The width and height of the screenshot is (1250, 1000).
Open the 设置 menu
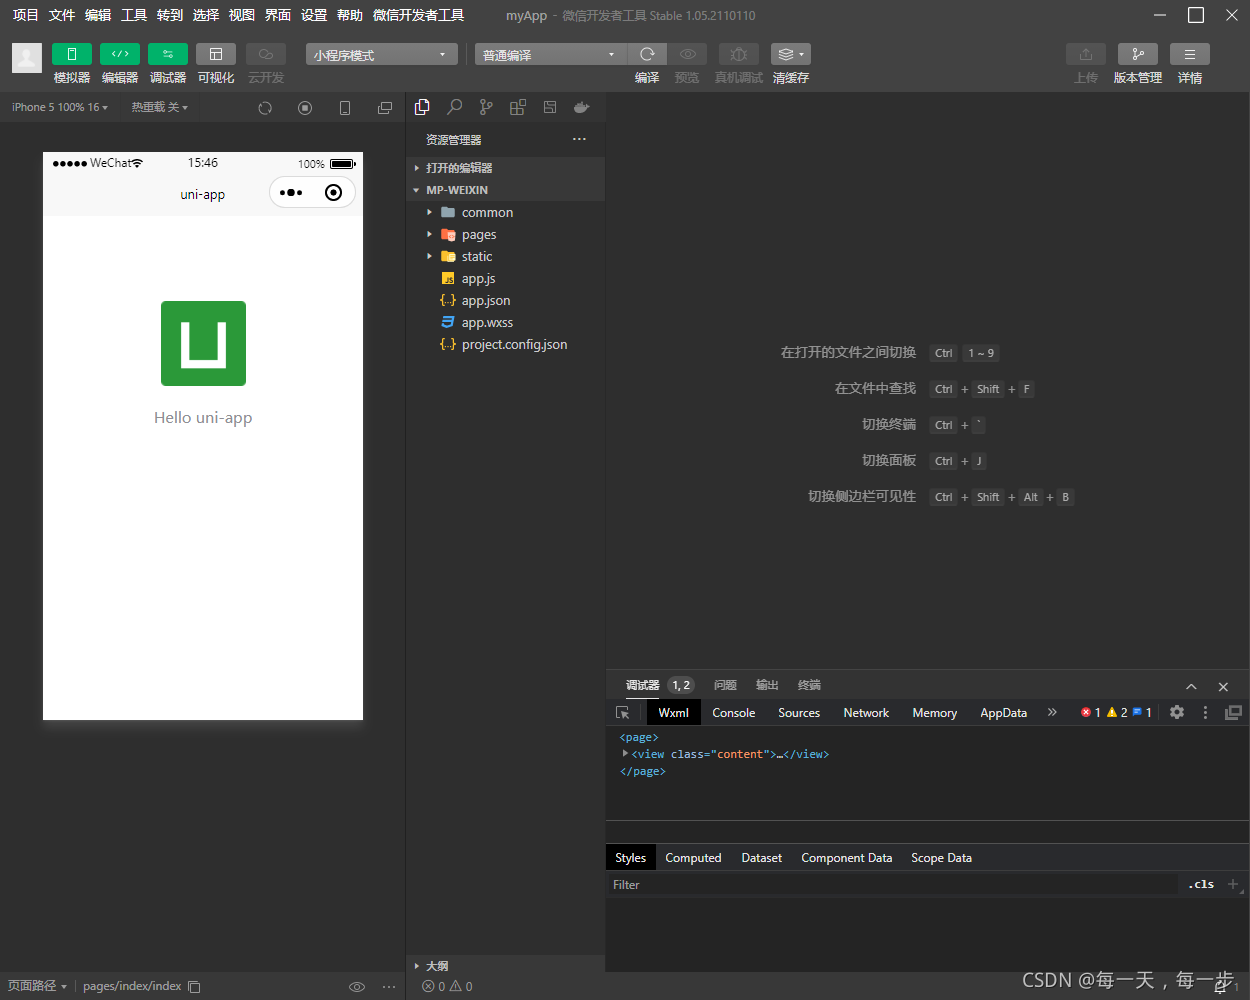(x=314, y=15)
